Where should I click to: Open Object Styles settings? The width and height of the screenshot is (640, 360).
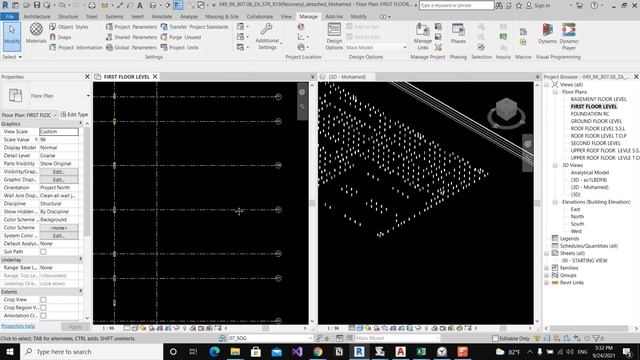69,27
